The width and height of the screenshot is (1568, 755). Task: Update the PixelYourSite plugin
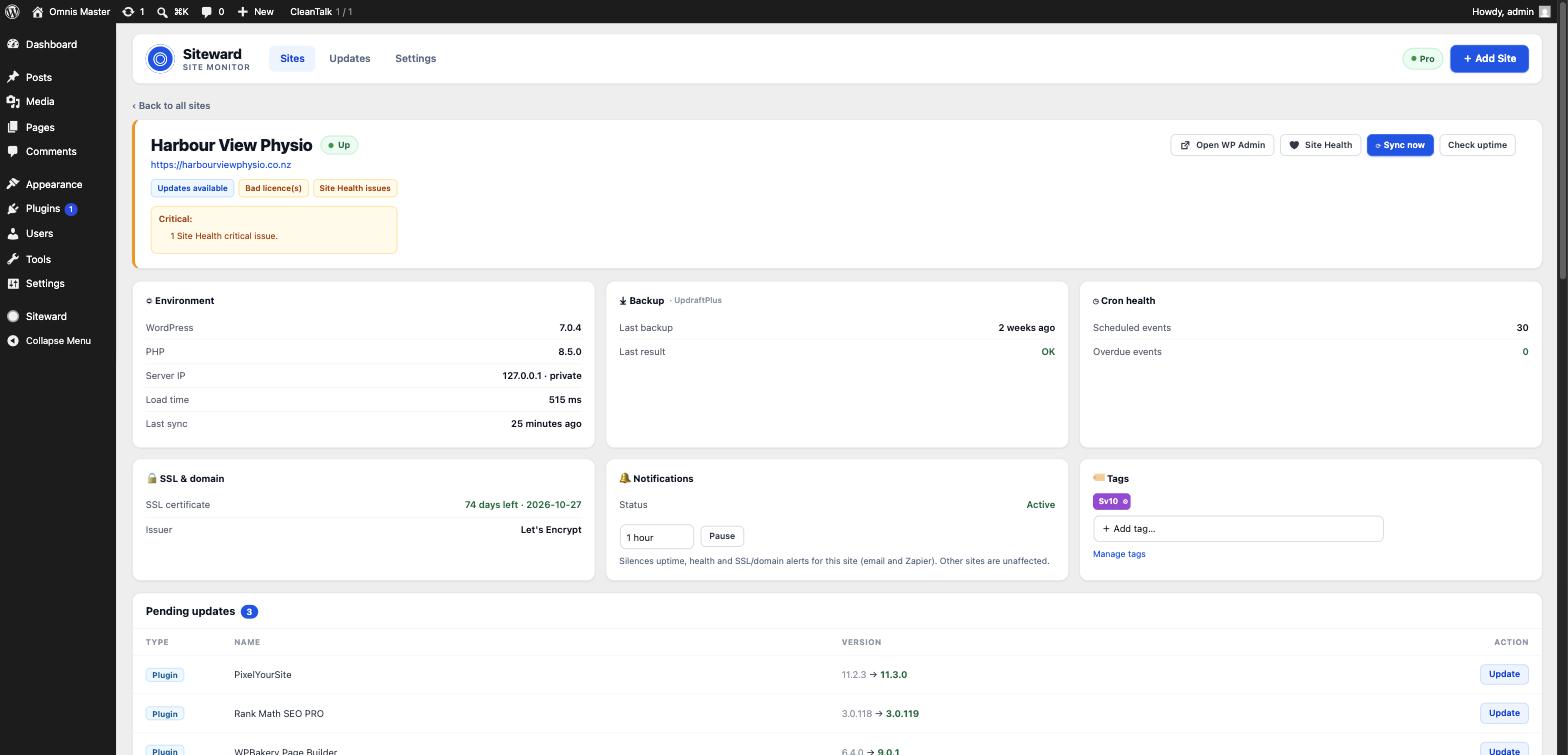(1504, 674)
